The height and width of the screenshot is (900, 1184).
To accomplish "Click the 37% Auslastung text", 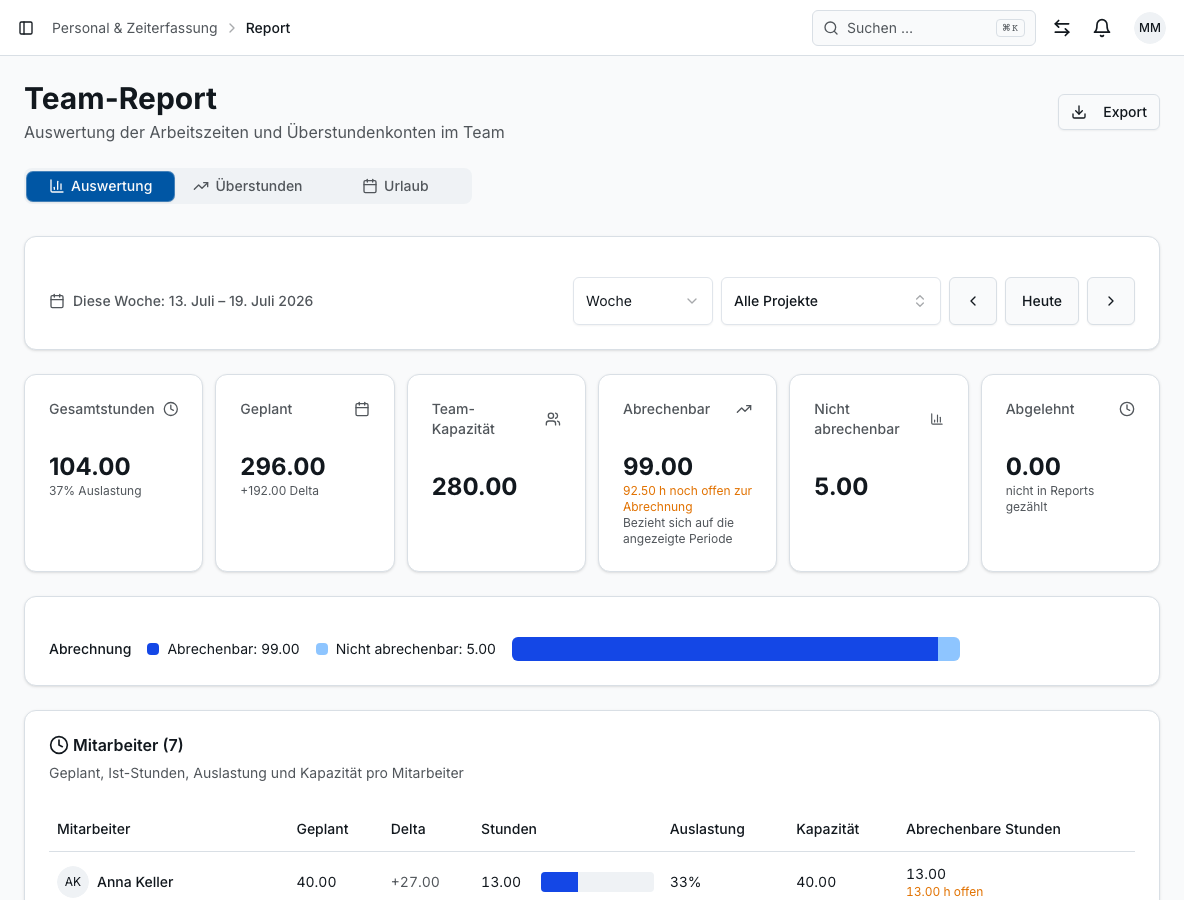I will 95,491.
